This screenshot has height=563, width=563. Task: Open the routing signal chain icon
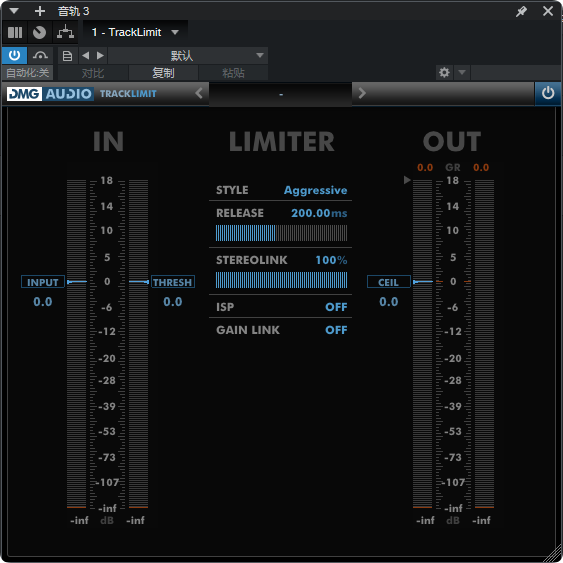pos(65,32)
